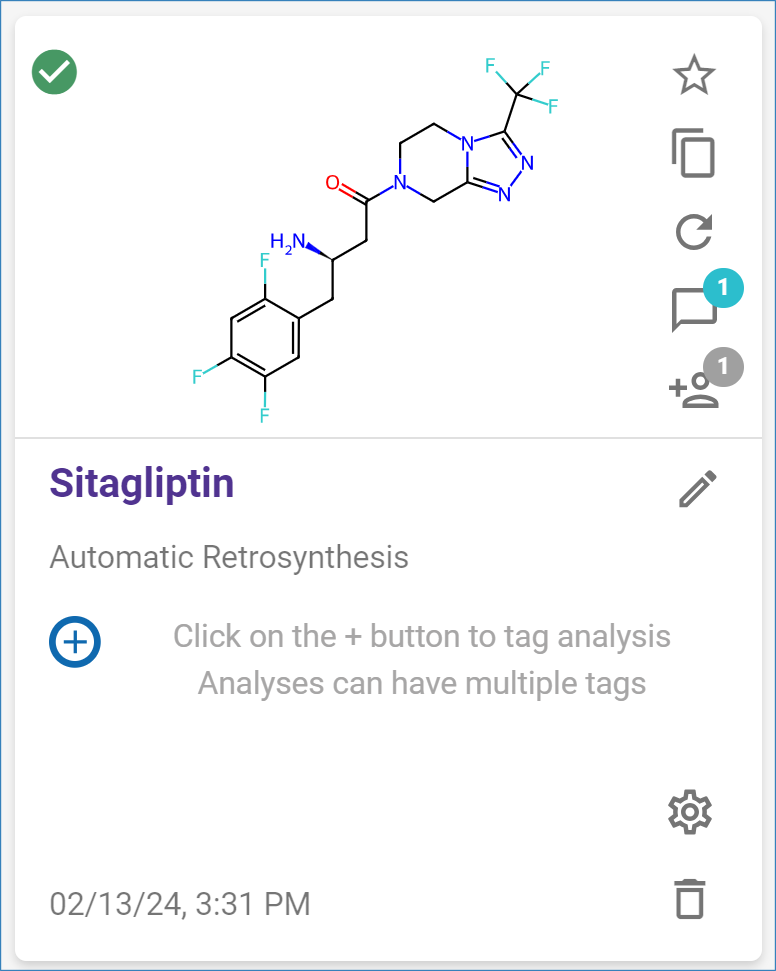Open analysis settings via the gear icon
The height and width of the screenshot is (971, 776).
point(689,812)
